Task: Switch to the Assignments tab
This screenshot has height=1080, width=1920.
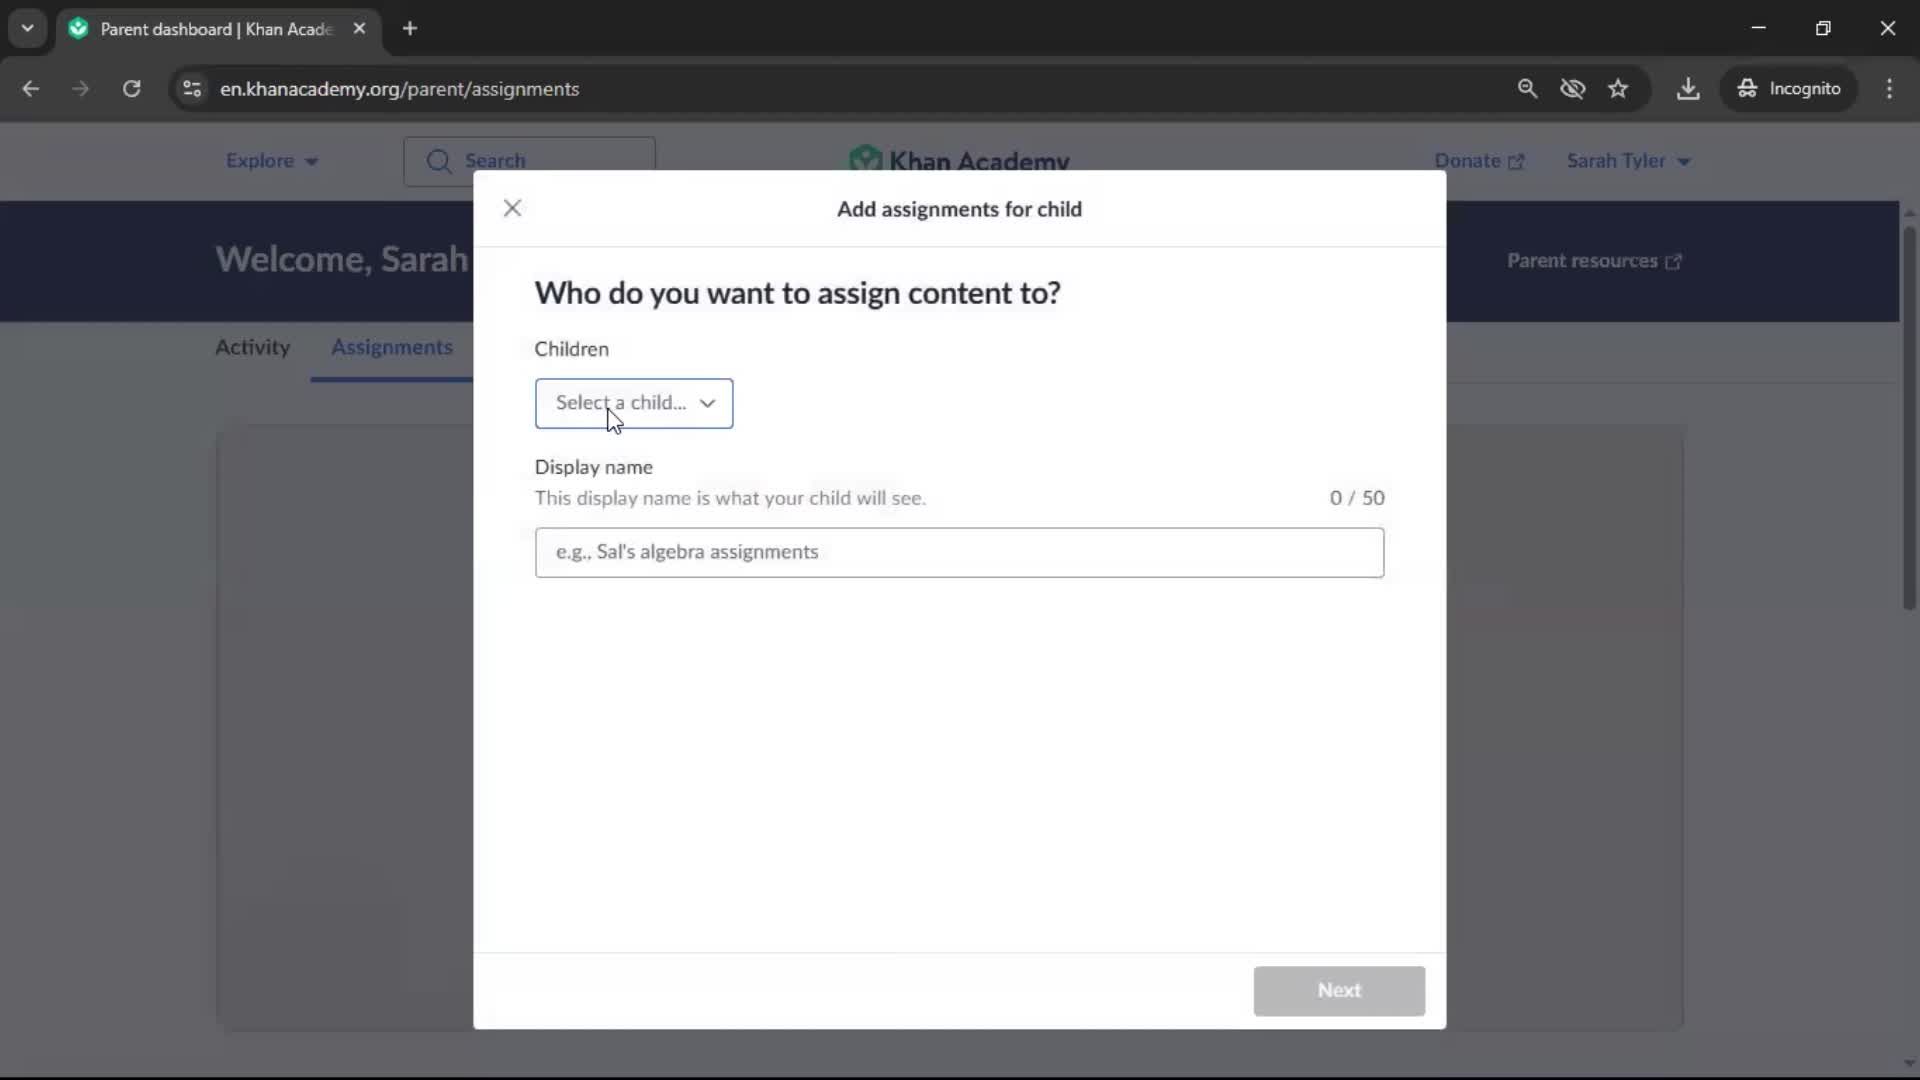Action: 392,347
